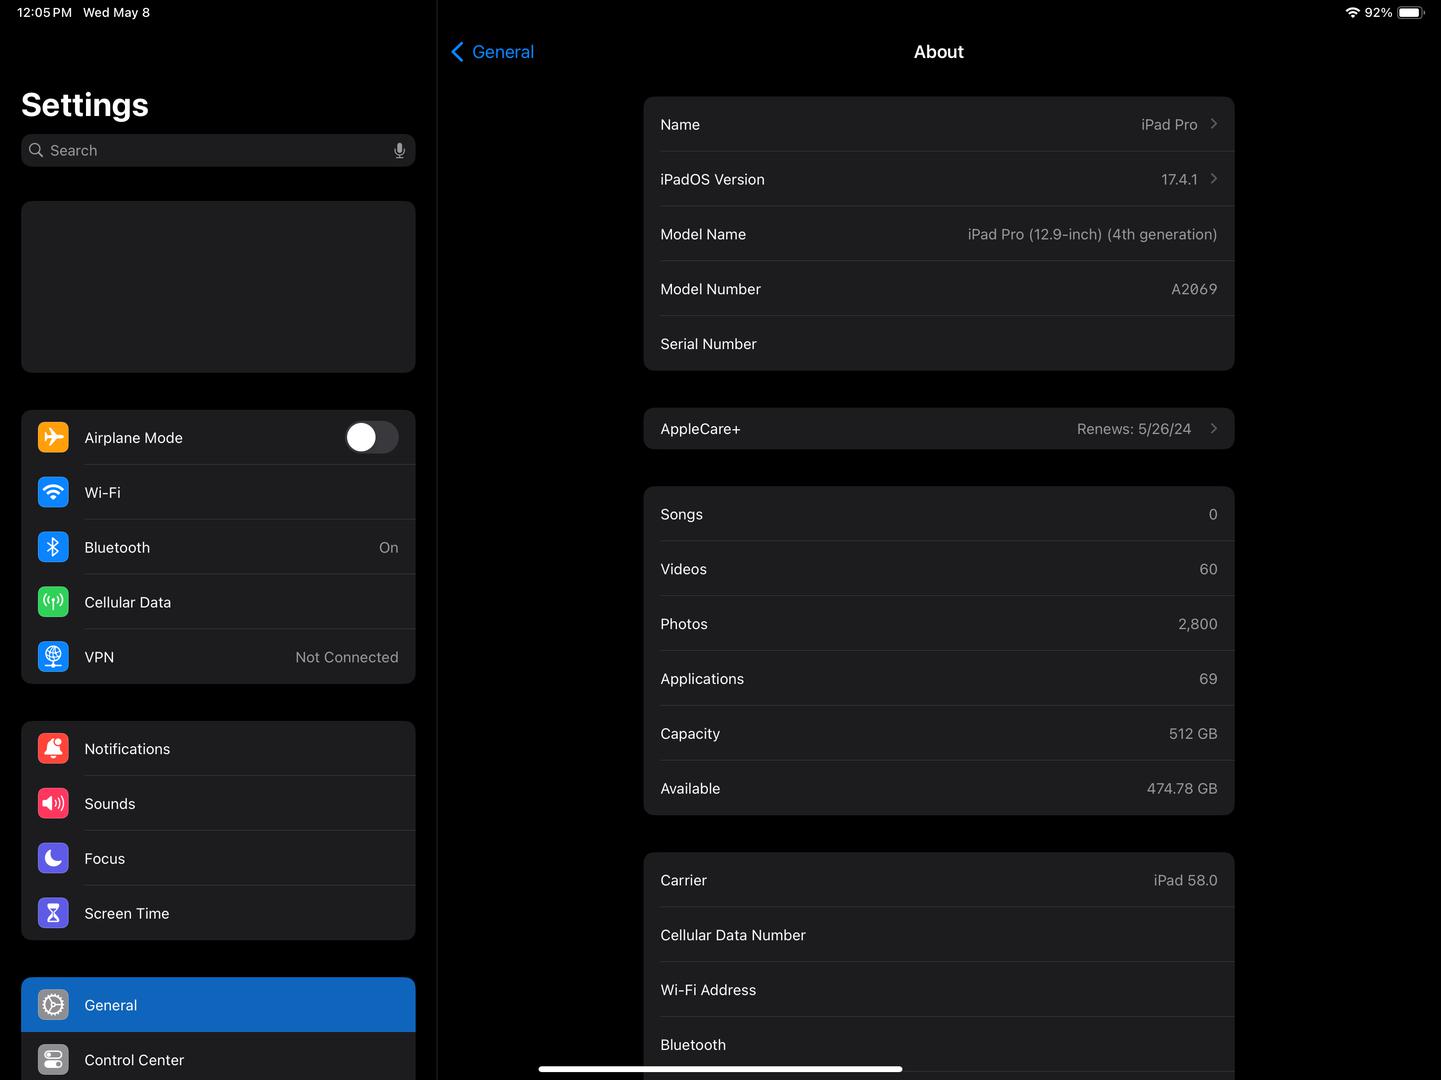Tap the Serial Number row
This screenshot has height=1080, width=1441.
pyautogui.click(x=939, y=344)
